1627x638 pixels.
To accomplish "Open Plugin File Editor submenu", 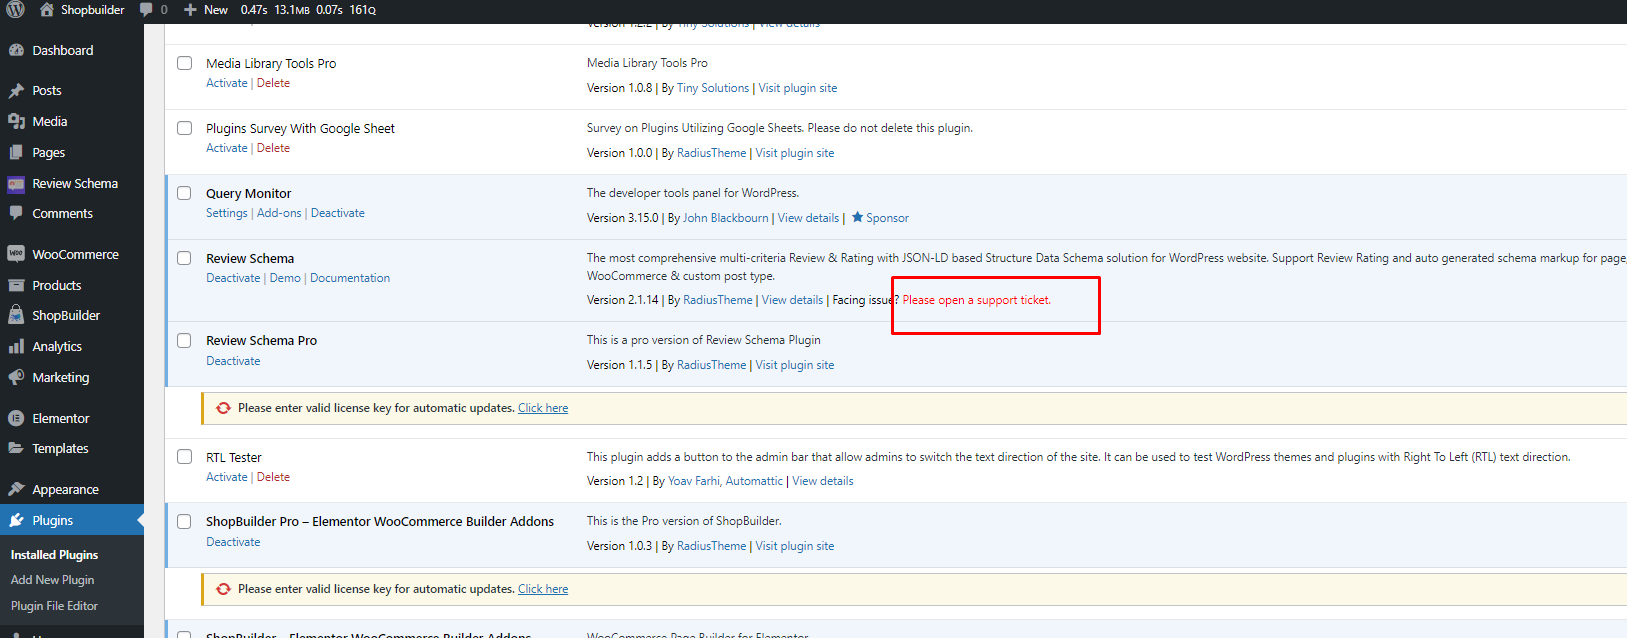I will [x=54, y=606].
